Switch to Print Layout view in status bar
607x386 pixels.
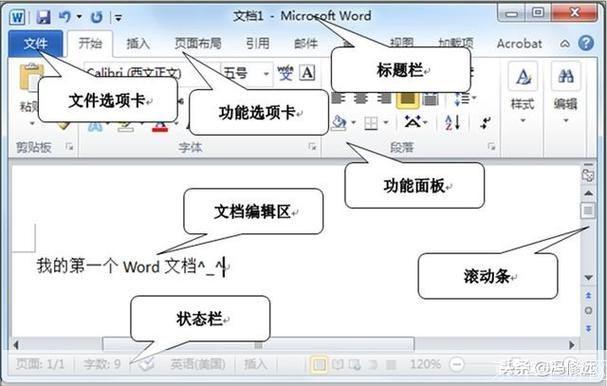[319, 364]
